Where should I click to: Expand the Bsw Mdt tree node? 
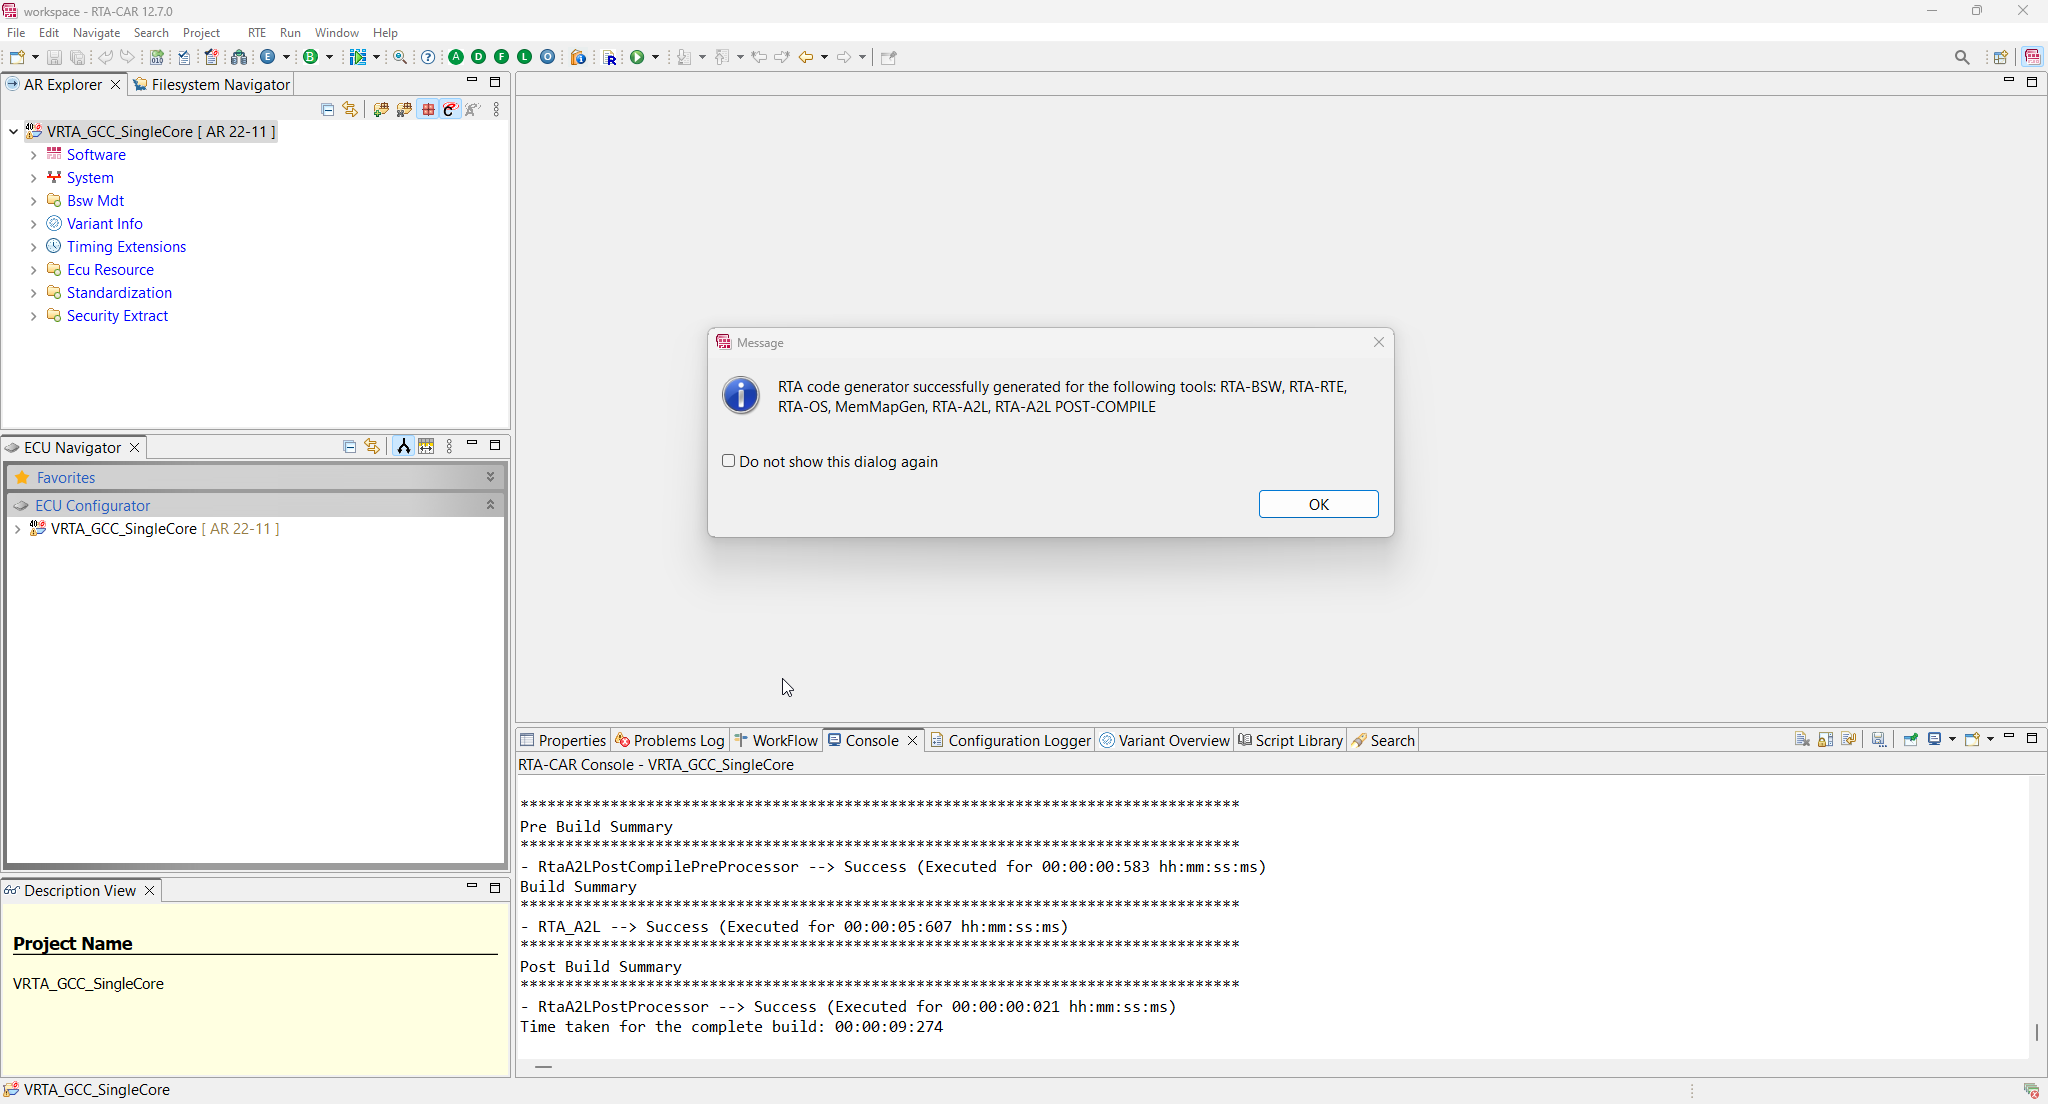coord(33,201)
